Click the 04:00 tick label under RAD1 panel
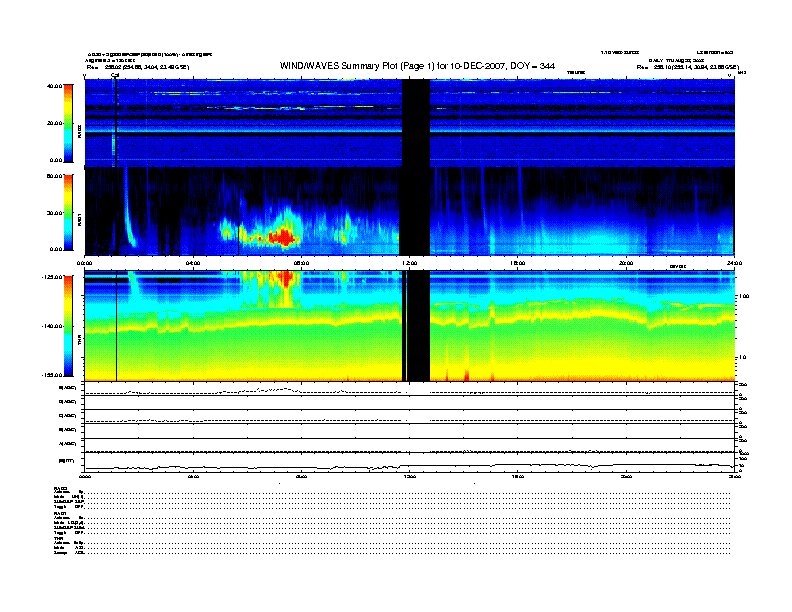792x612 pixels. click(193, 263)
